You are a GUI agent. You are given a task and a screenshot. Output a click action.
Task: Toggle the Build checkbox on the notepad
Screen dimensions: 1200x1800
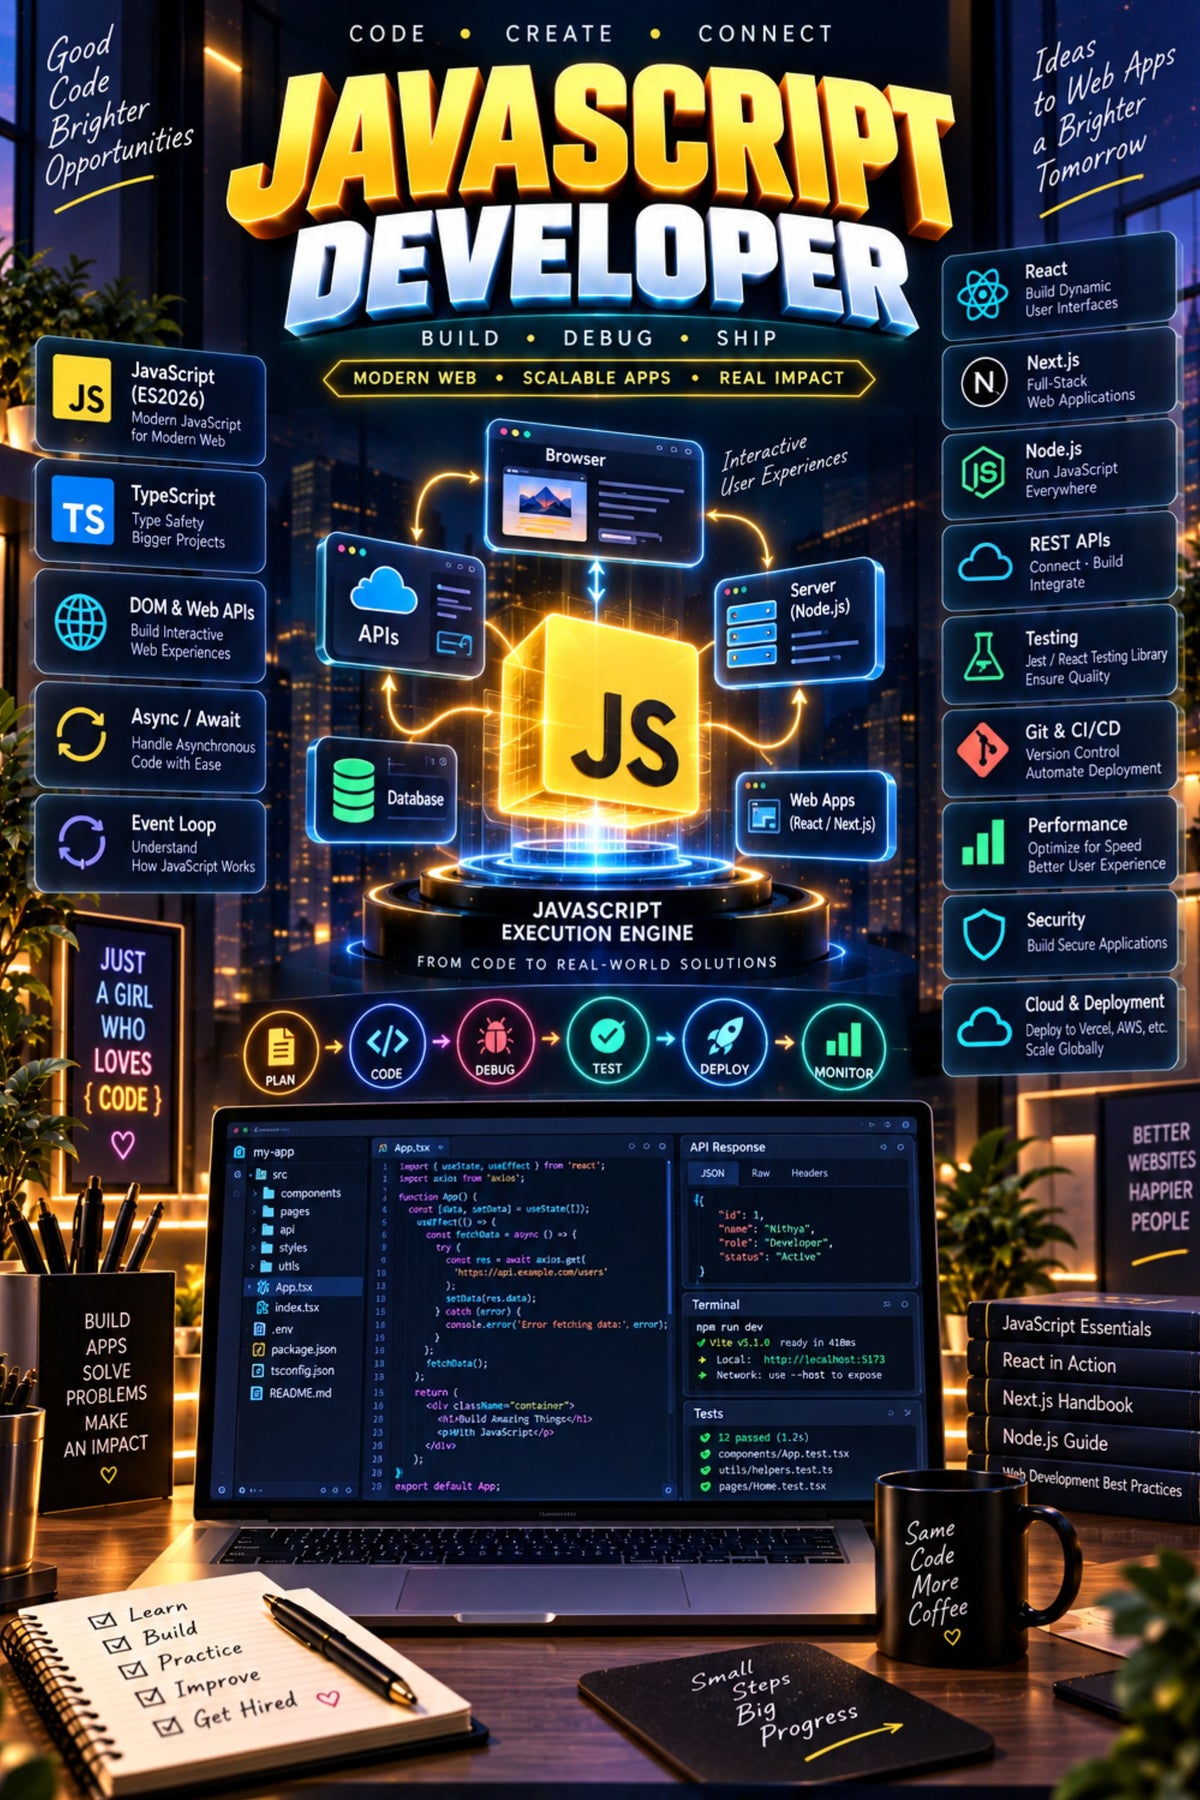(116, 1643)
